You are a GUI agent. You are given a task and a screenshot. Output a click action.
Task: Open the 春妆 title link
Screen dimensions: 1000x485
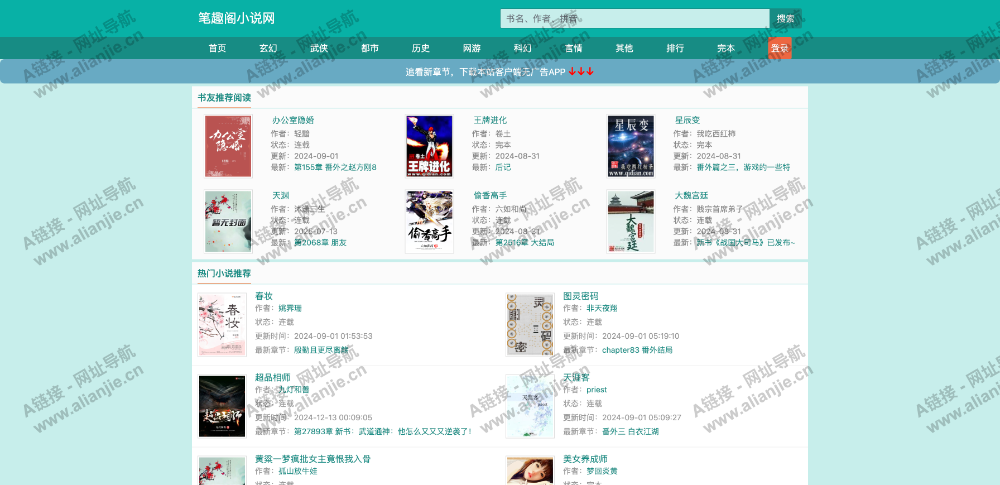click(263, 296)
